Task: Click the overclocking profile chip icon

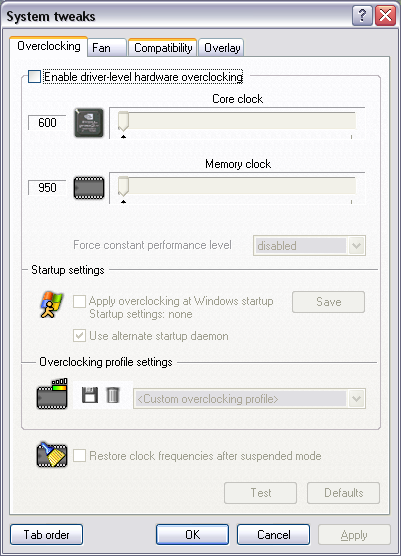Action: [x=52, y=394]
